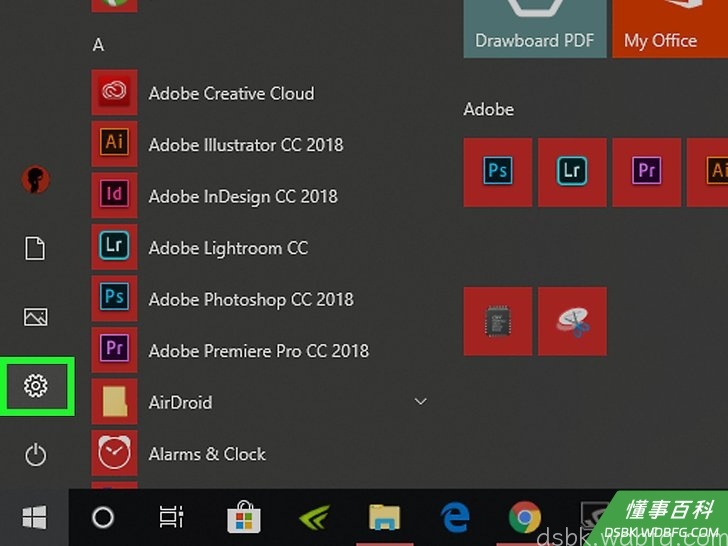Open the Documents icon in sidebar
The height and width of the screenshot is (546, 728).
point(35,248)
